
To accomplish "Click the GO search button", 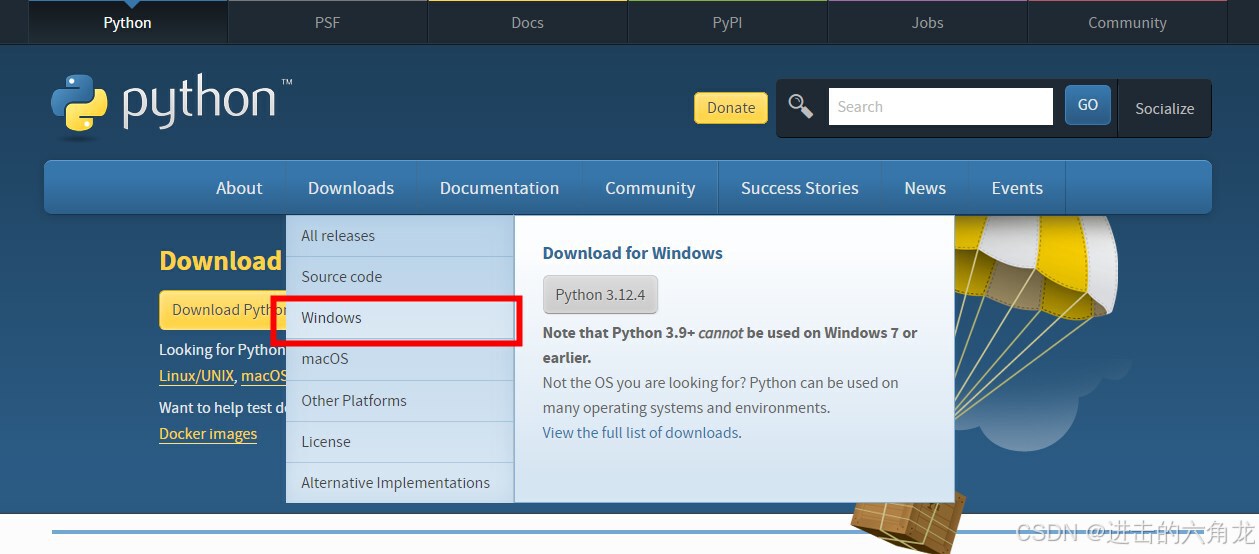I will 1088,105.
